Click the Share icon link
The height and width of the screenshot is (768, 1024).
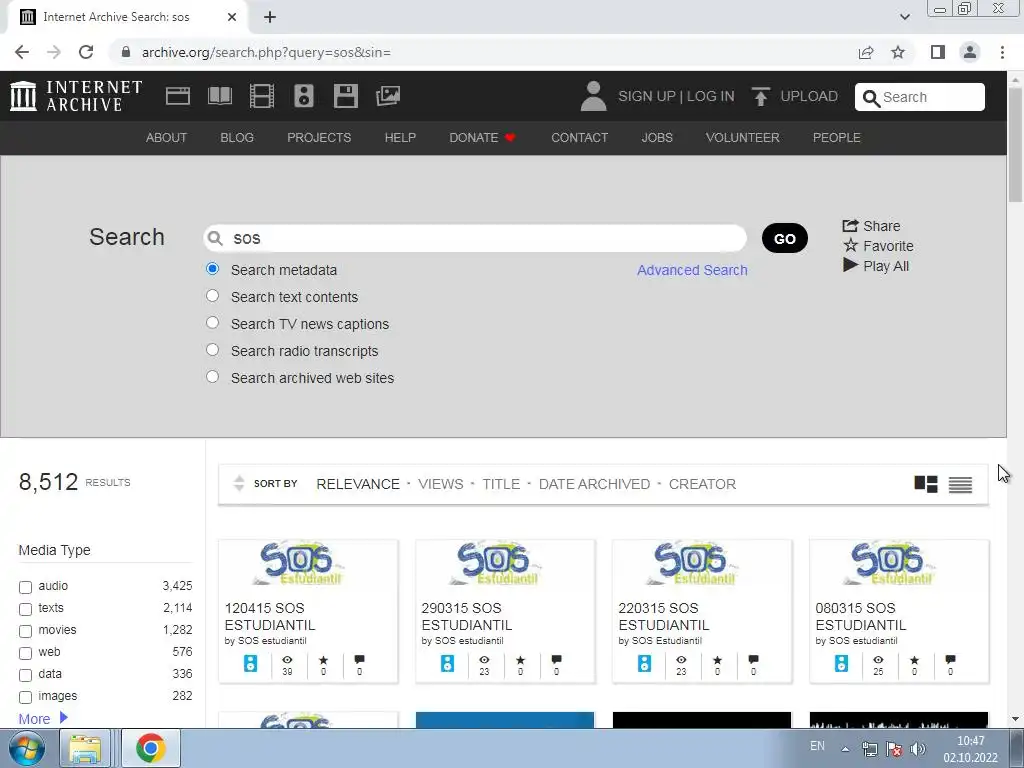tap(871, 226)
